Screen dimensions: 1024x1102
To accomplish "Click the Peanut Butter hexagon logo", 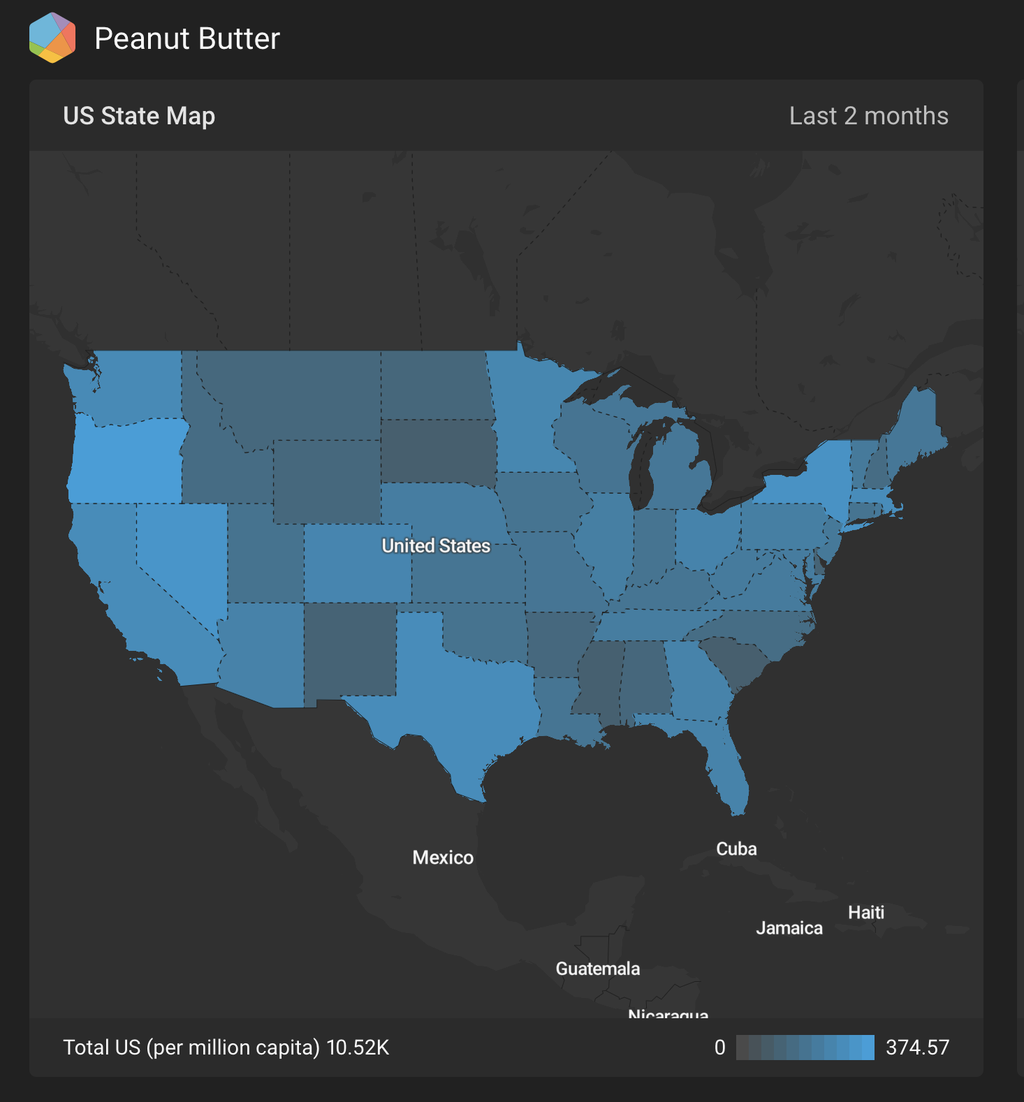I will click(53, 38).
